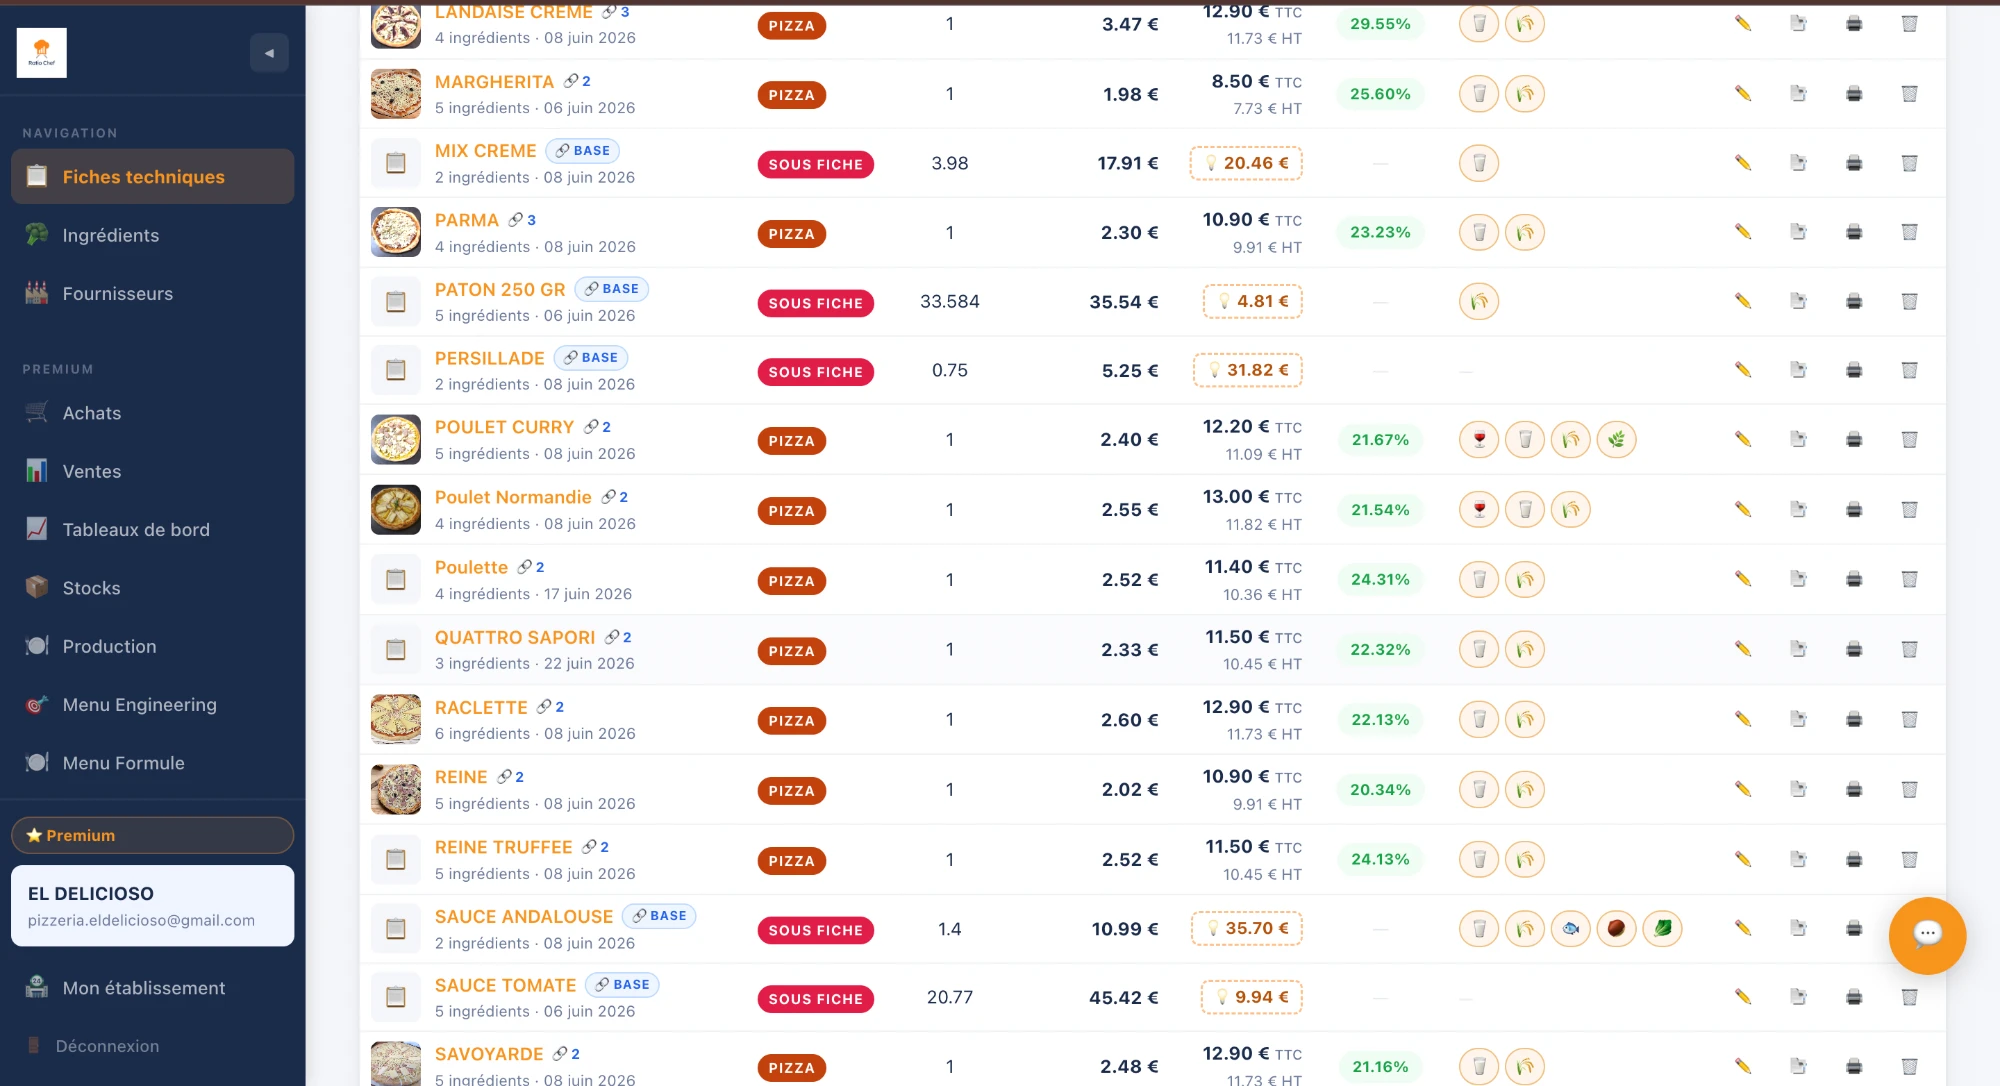The height and width of the screenshot is (1086, 2000).
Task: Click the BASE tag on MIX CREME
Action: [x=583, y=151]
